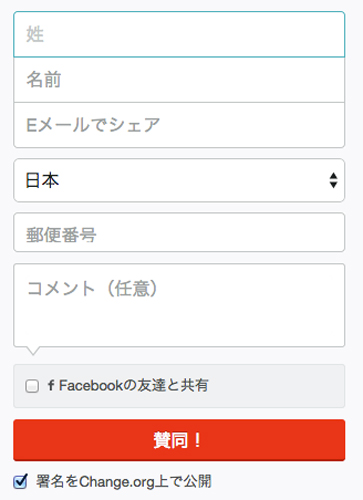Click the 姓 placeholder text
This screenshot has width=363, height=500.
(x=35, y=34)
